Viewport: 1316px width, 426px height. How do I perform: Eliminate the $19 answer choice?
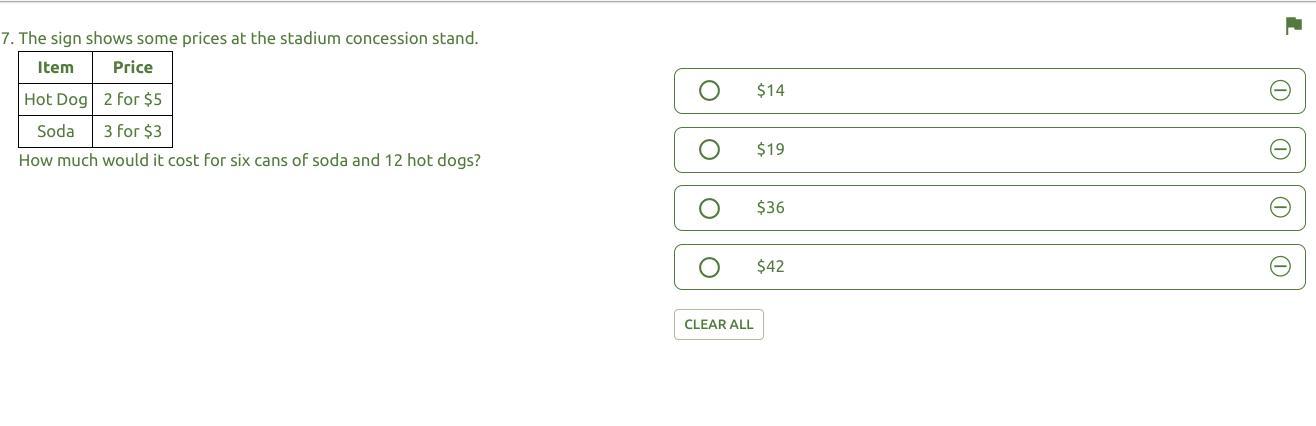[1279, 149]
